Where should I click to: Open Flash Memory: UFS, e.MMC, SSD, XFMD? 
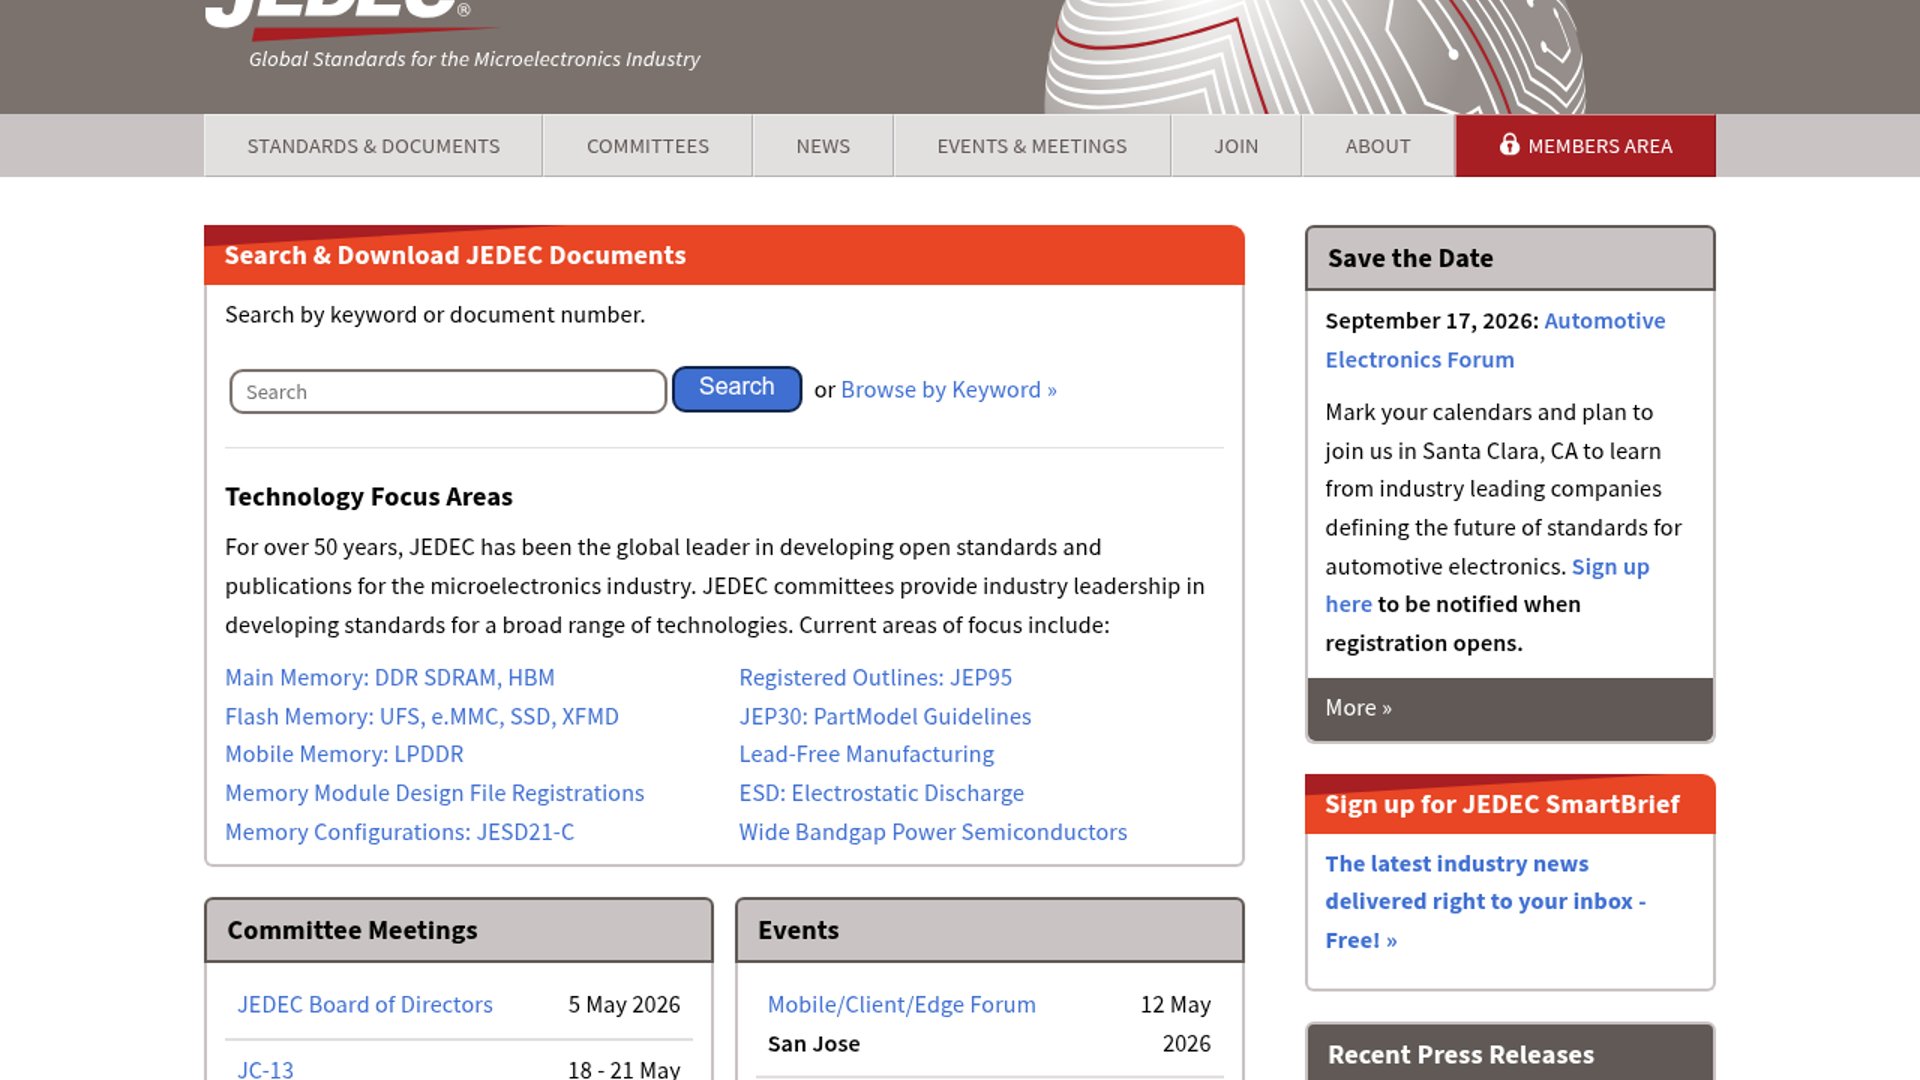[422, 716]
